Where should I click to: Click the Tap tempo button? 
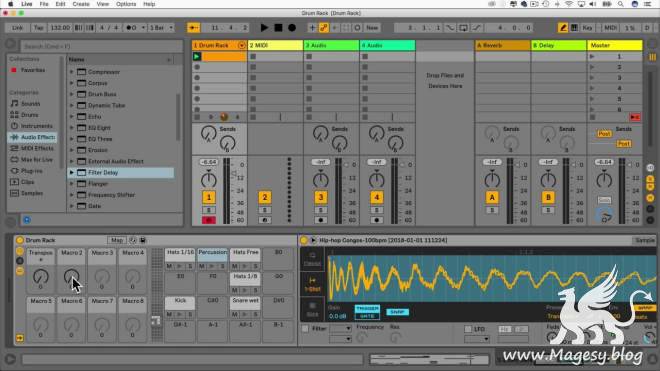[x=38, y=28]
